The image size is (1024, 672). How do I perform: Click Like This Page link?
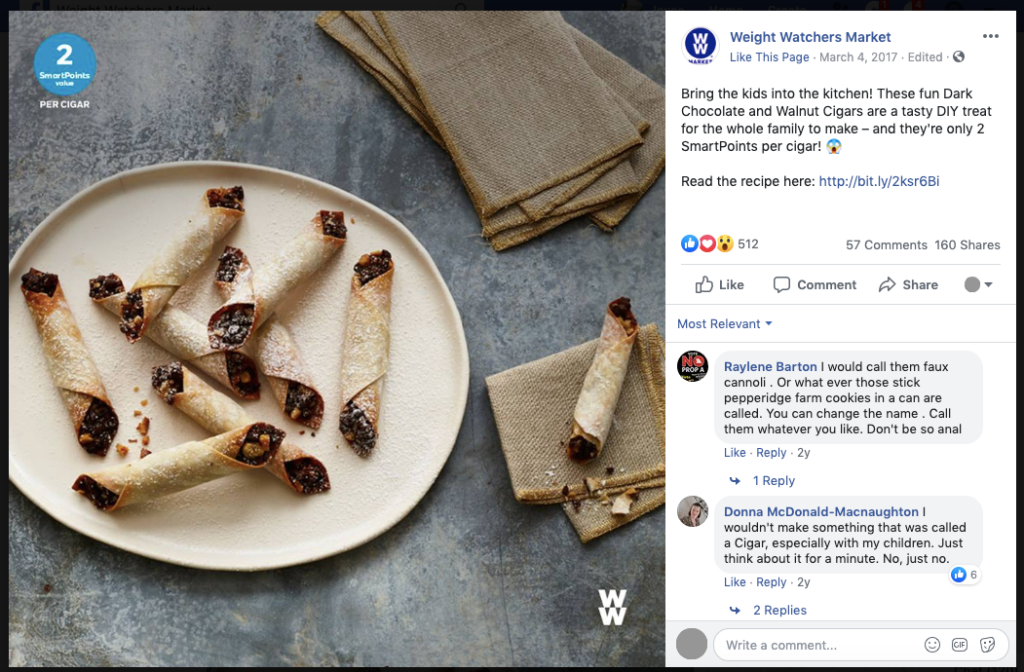[x=769, y=57]
